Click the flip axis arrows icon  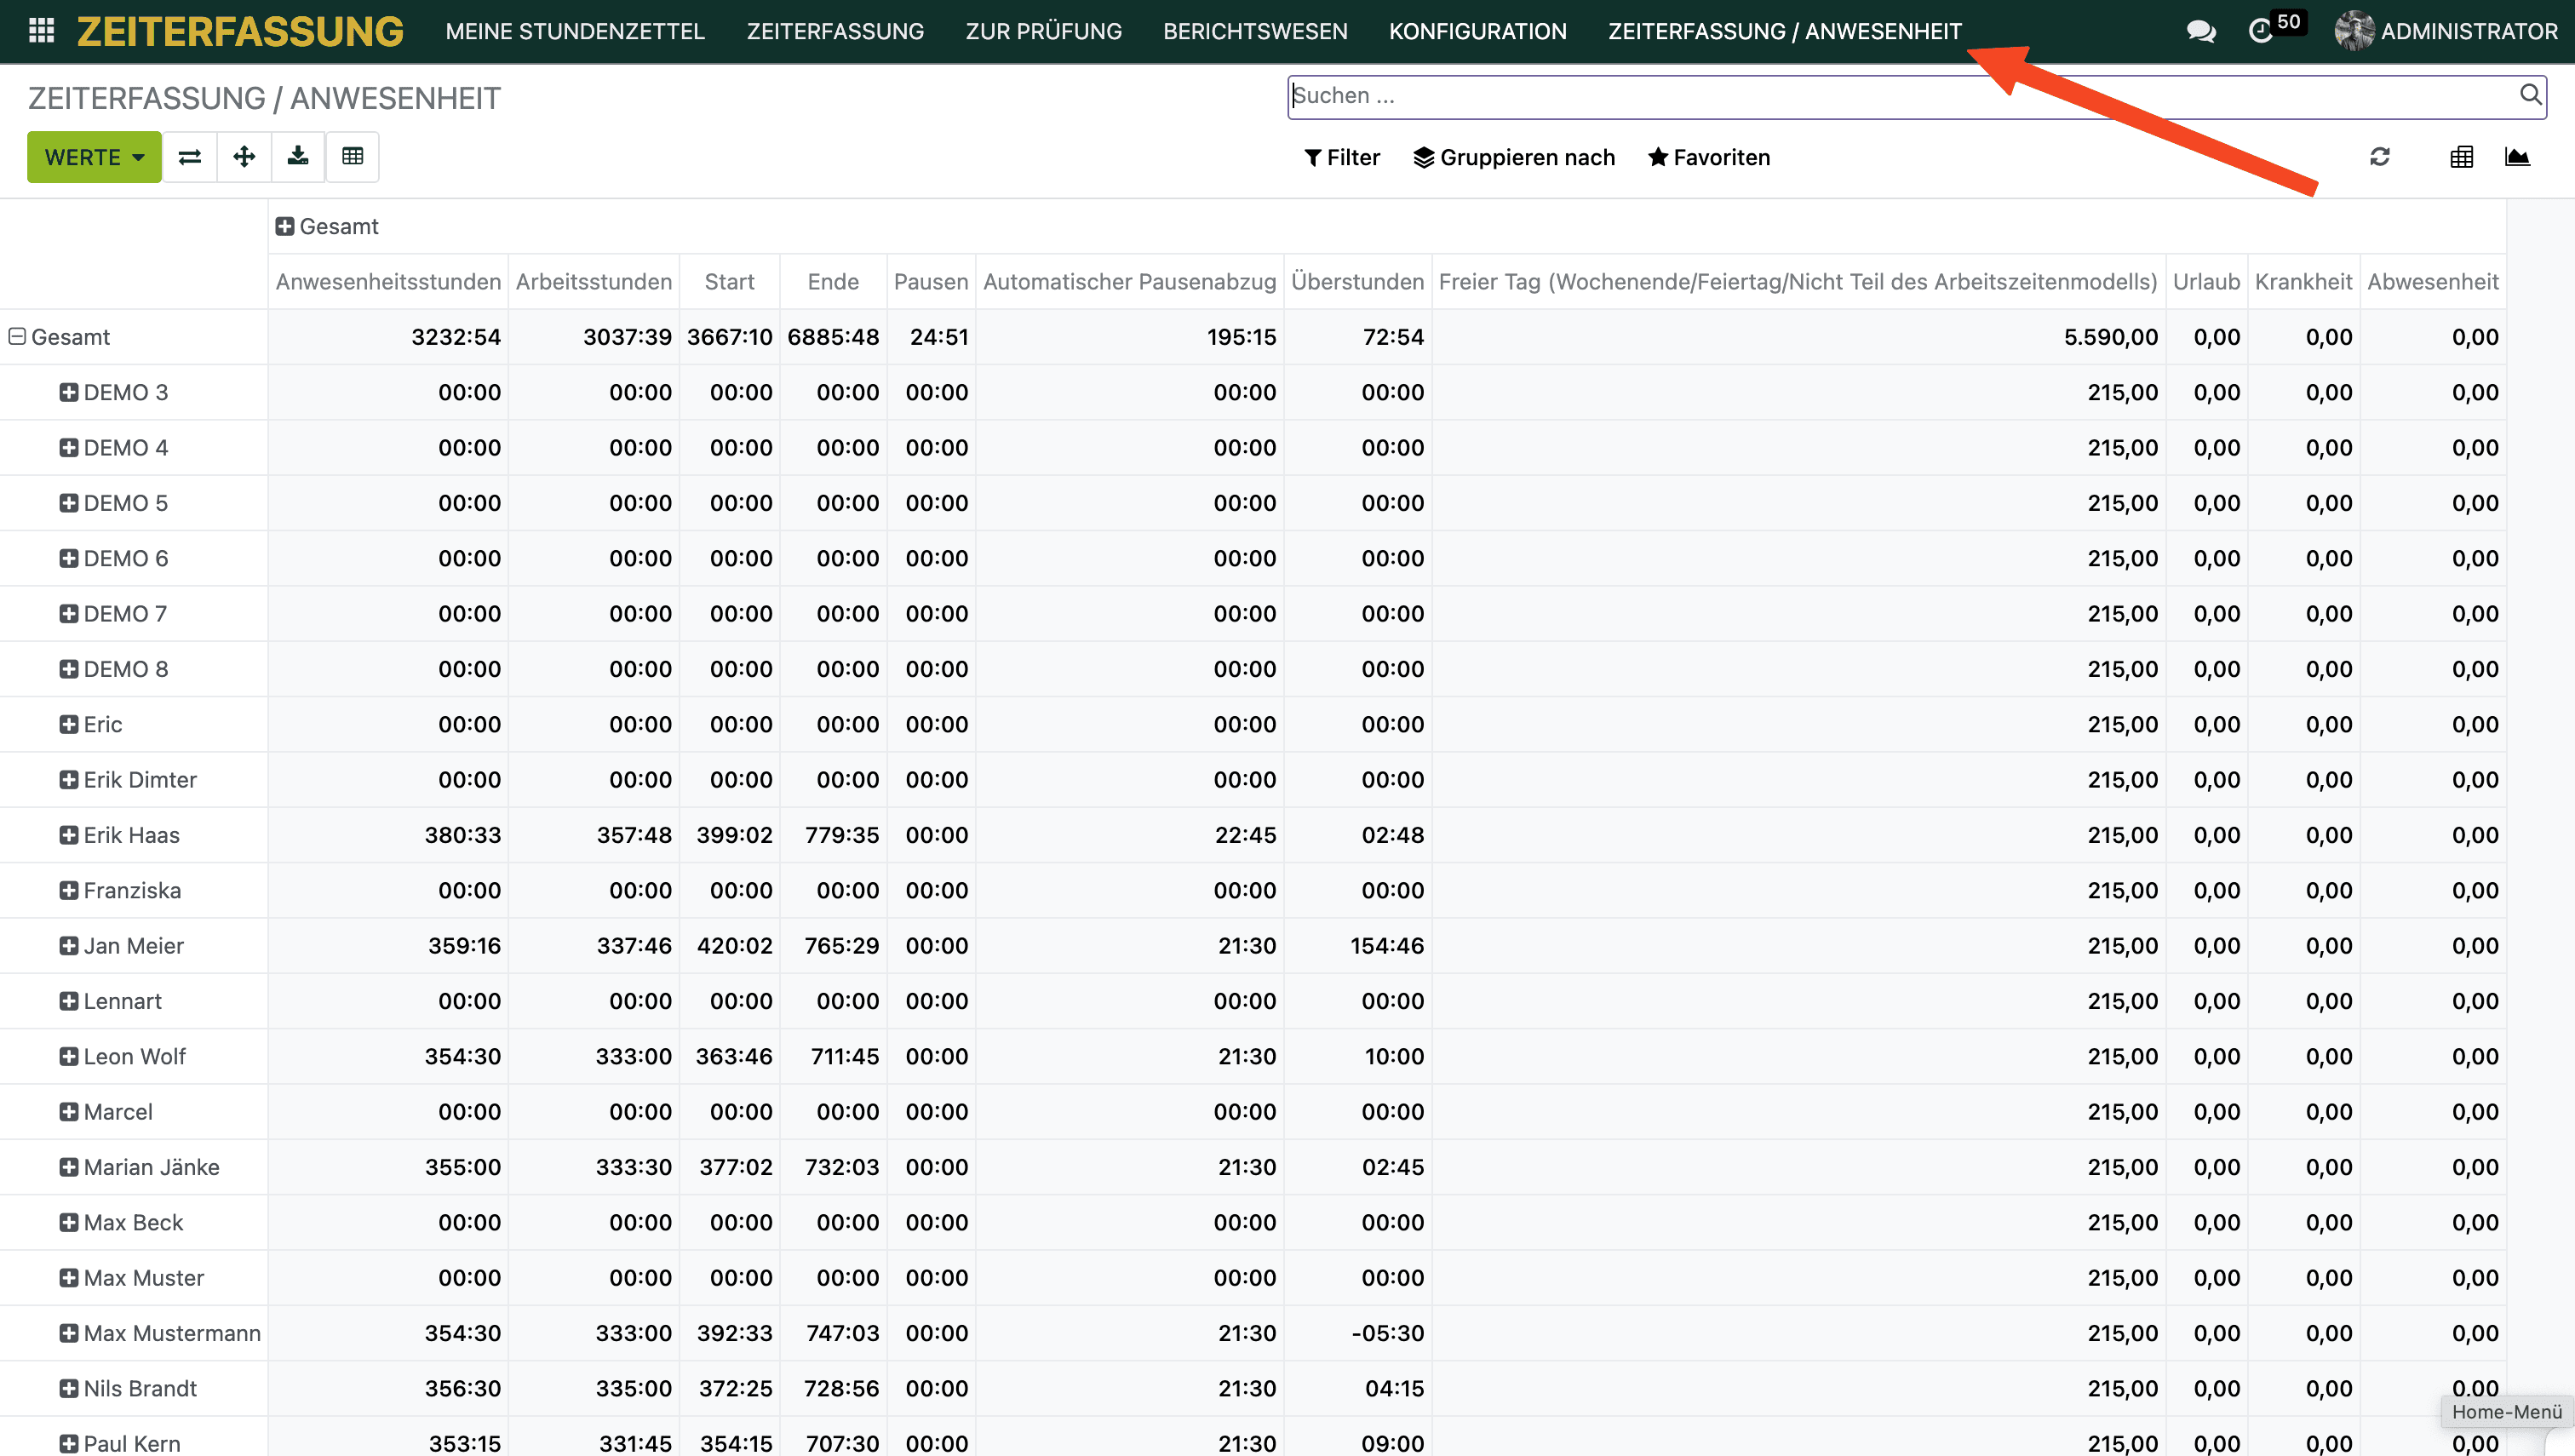click(190, 157)
